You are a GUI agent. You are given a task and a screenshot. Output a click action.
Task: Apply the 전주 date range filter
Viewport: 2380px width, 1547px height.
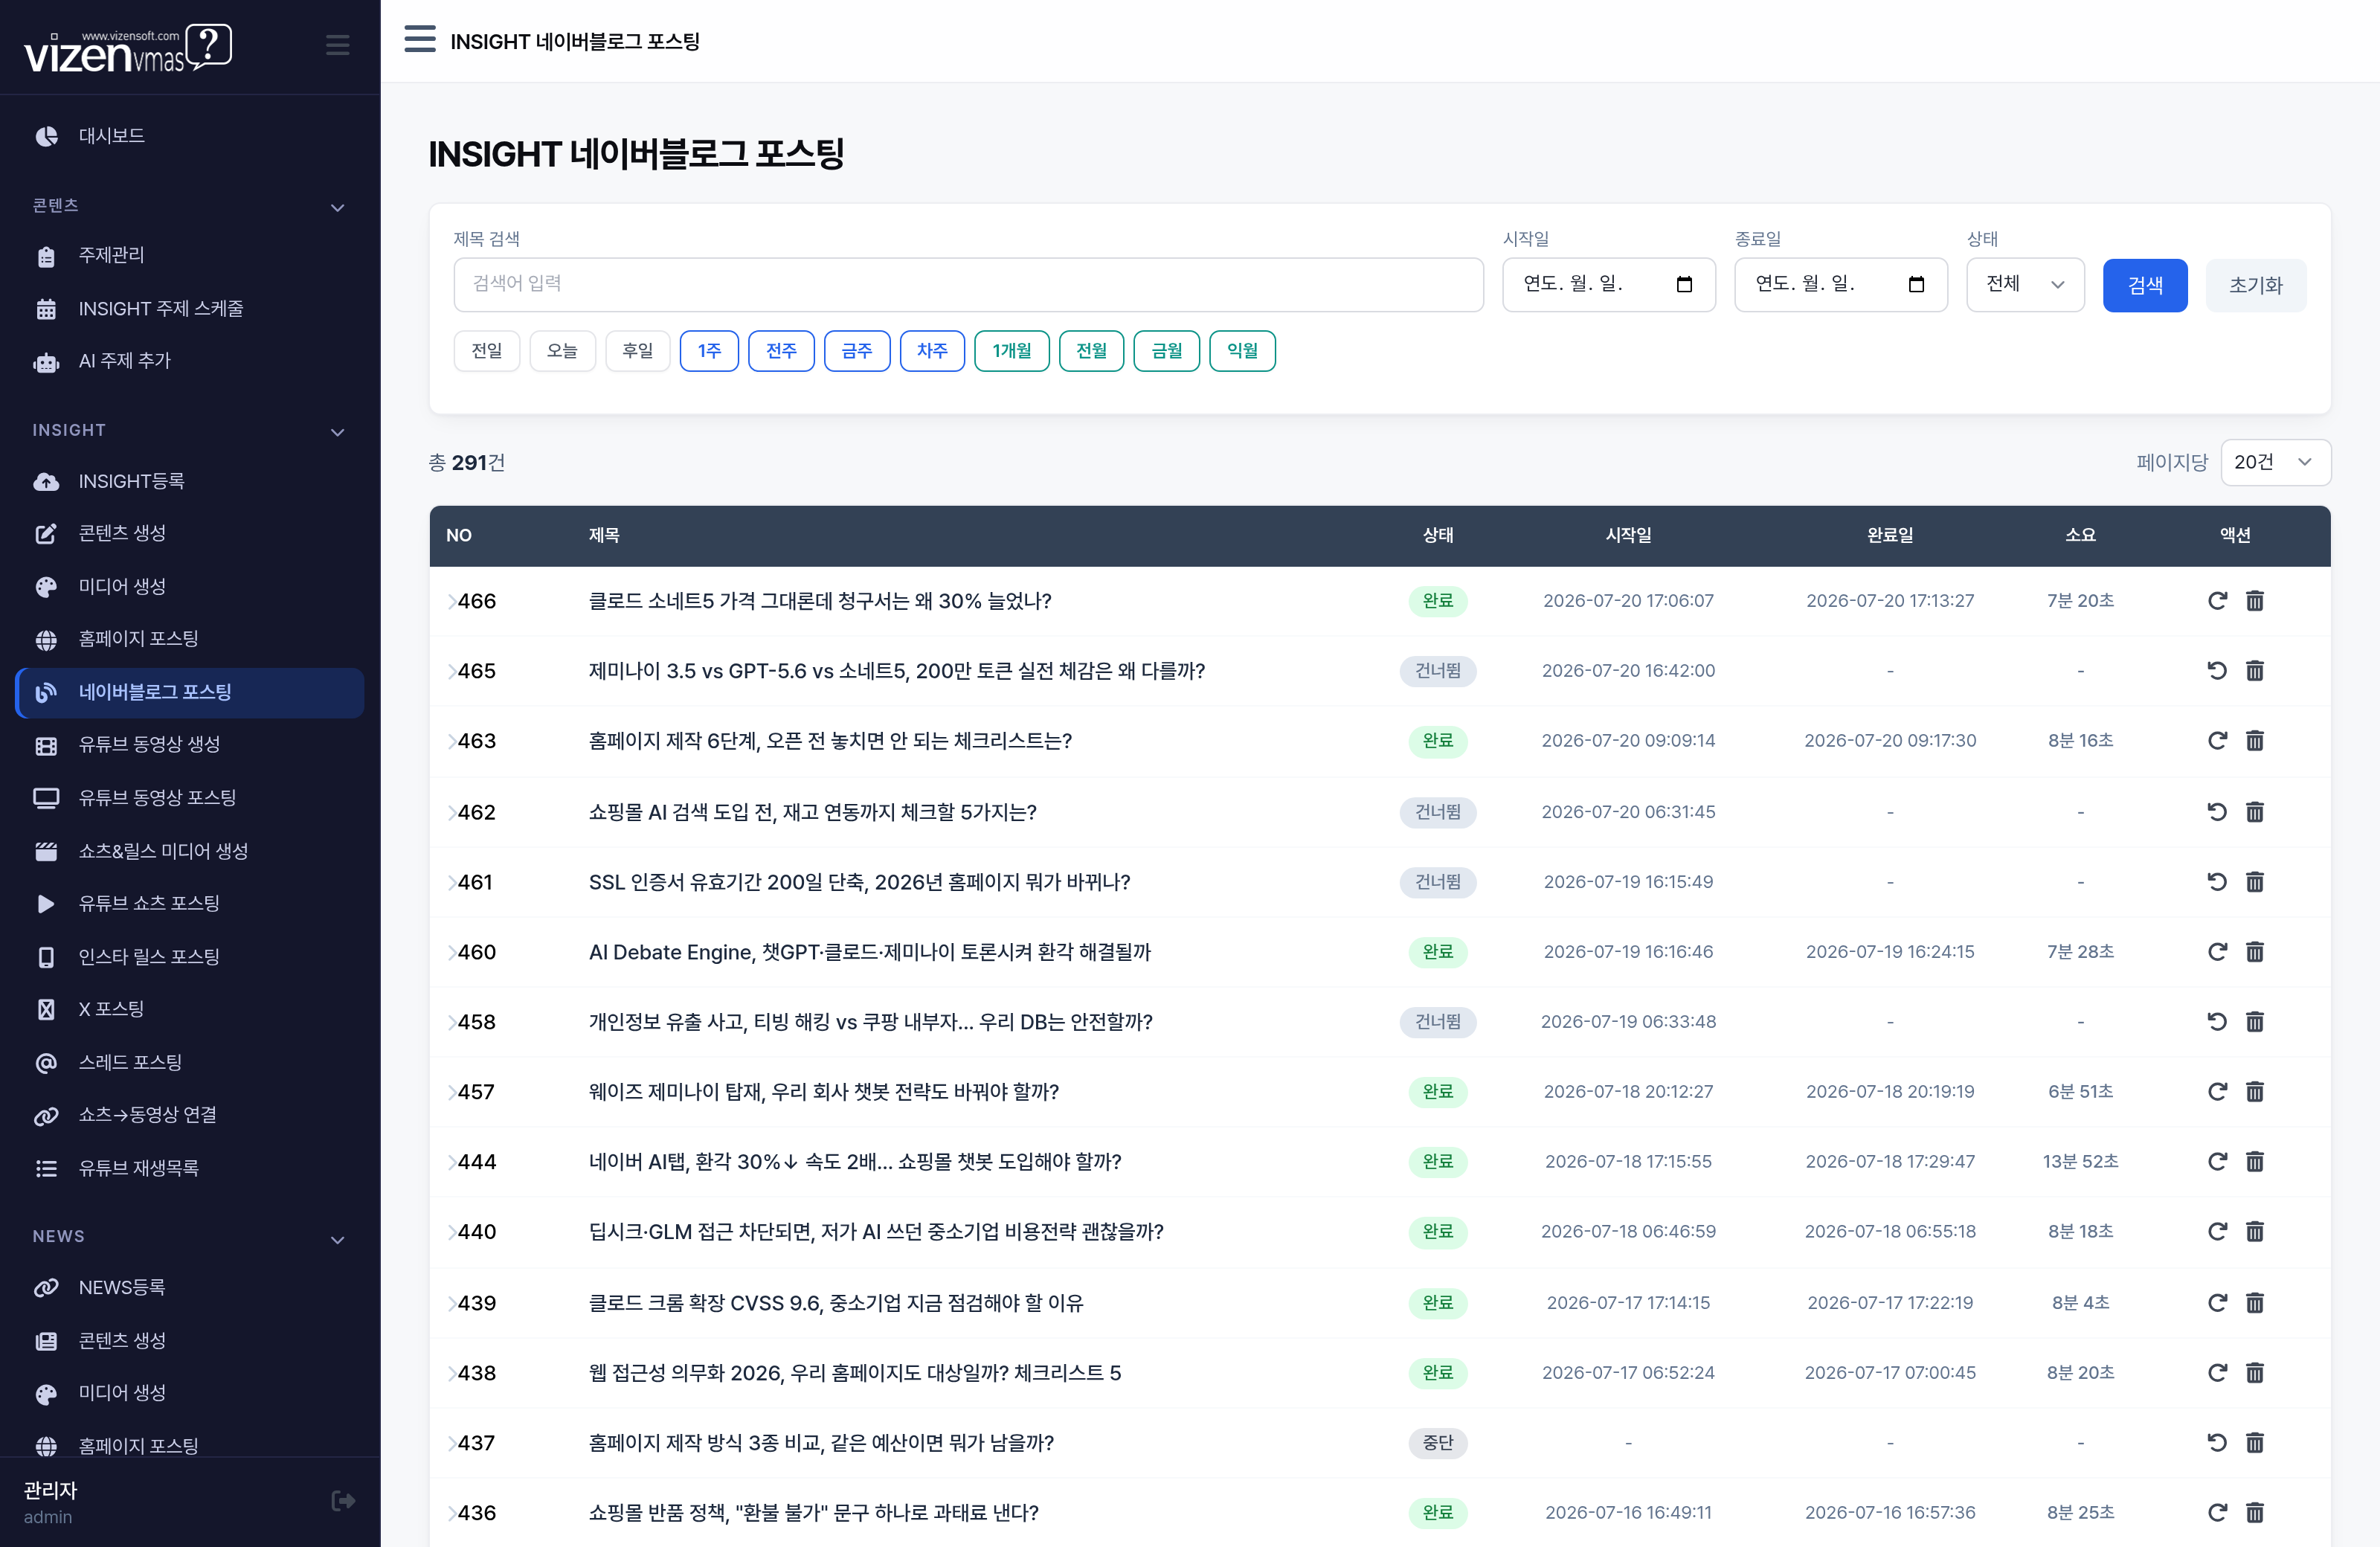(781, 351)
